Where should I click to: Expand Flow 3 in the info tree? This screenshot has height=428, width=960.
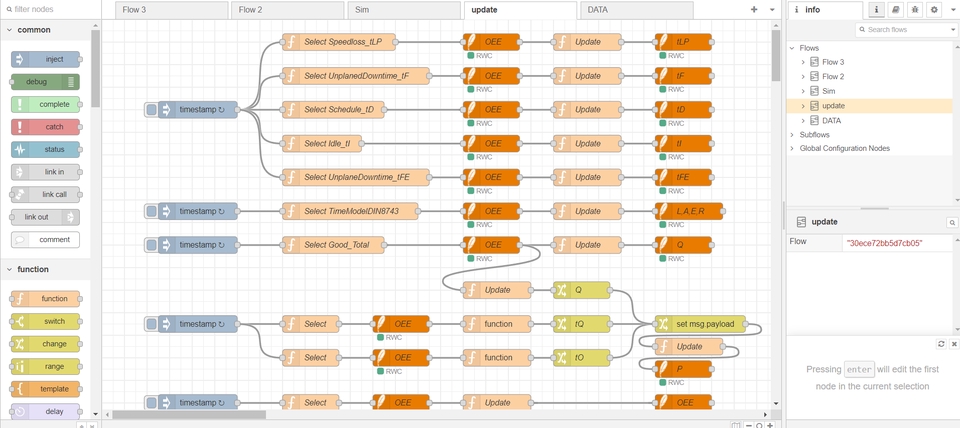803,62
